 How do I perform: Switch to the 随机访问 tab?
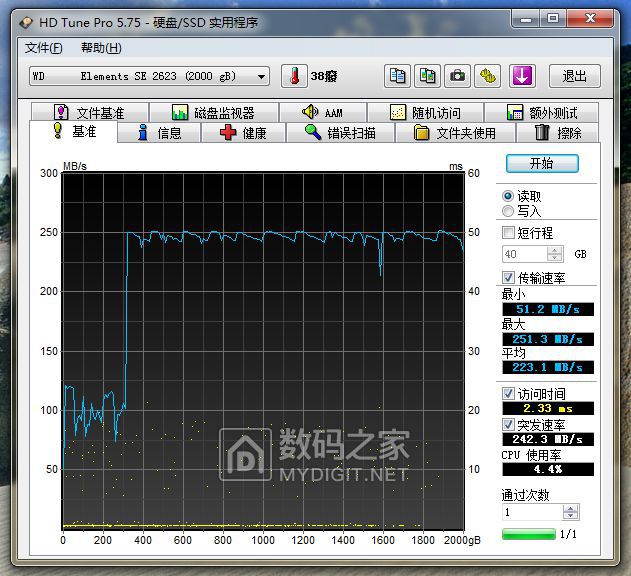(x=425, y=113)
